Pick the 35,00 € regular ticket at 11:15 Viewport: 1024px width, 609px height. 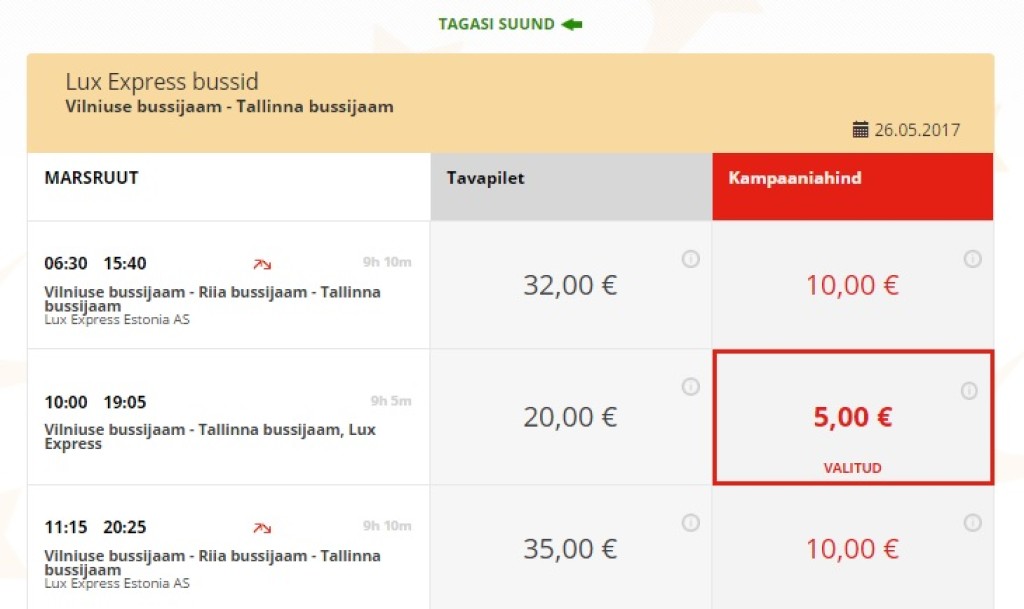click(x=571, y=548)
